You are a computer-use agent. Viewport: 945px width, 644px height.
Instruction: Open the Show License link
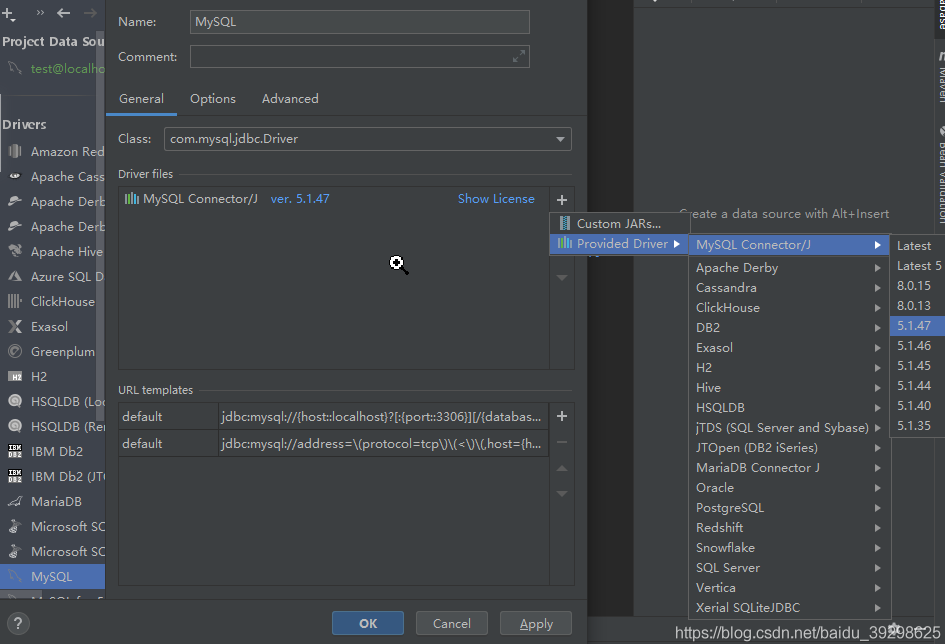point(496,199)
